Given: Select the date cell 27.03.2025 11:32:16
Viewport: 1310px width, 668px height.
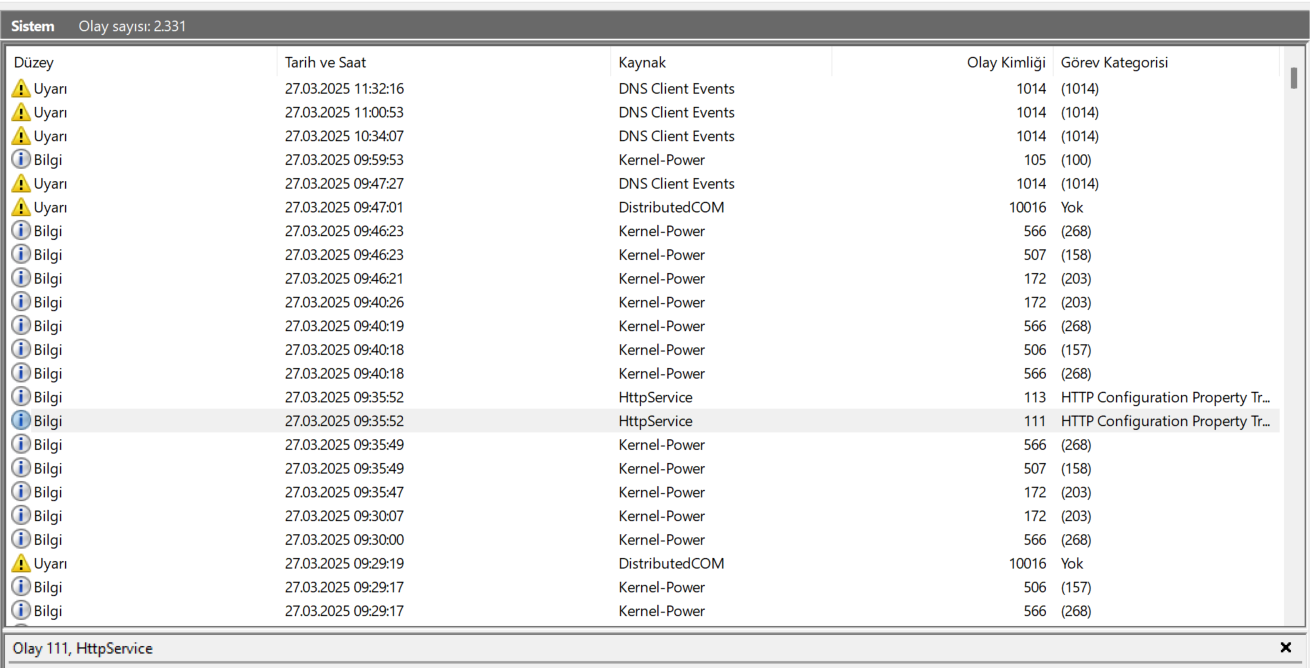Looking at the screenshot, I should (344, 89).
